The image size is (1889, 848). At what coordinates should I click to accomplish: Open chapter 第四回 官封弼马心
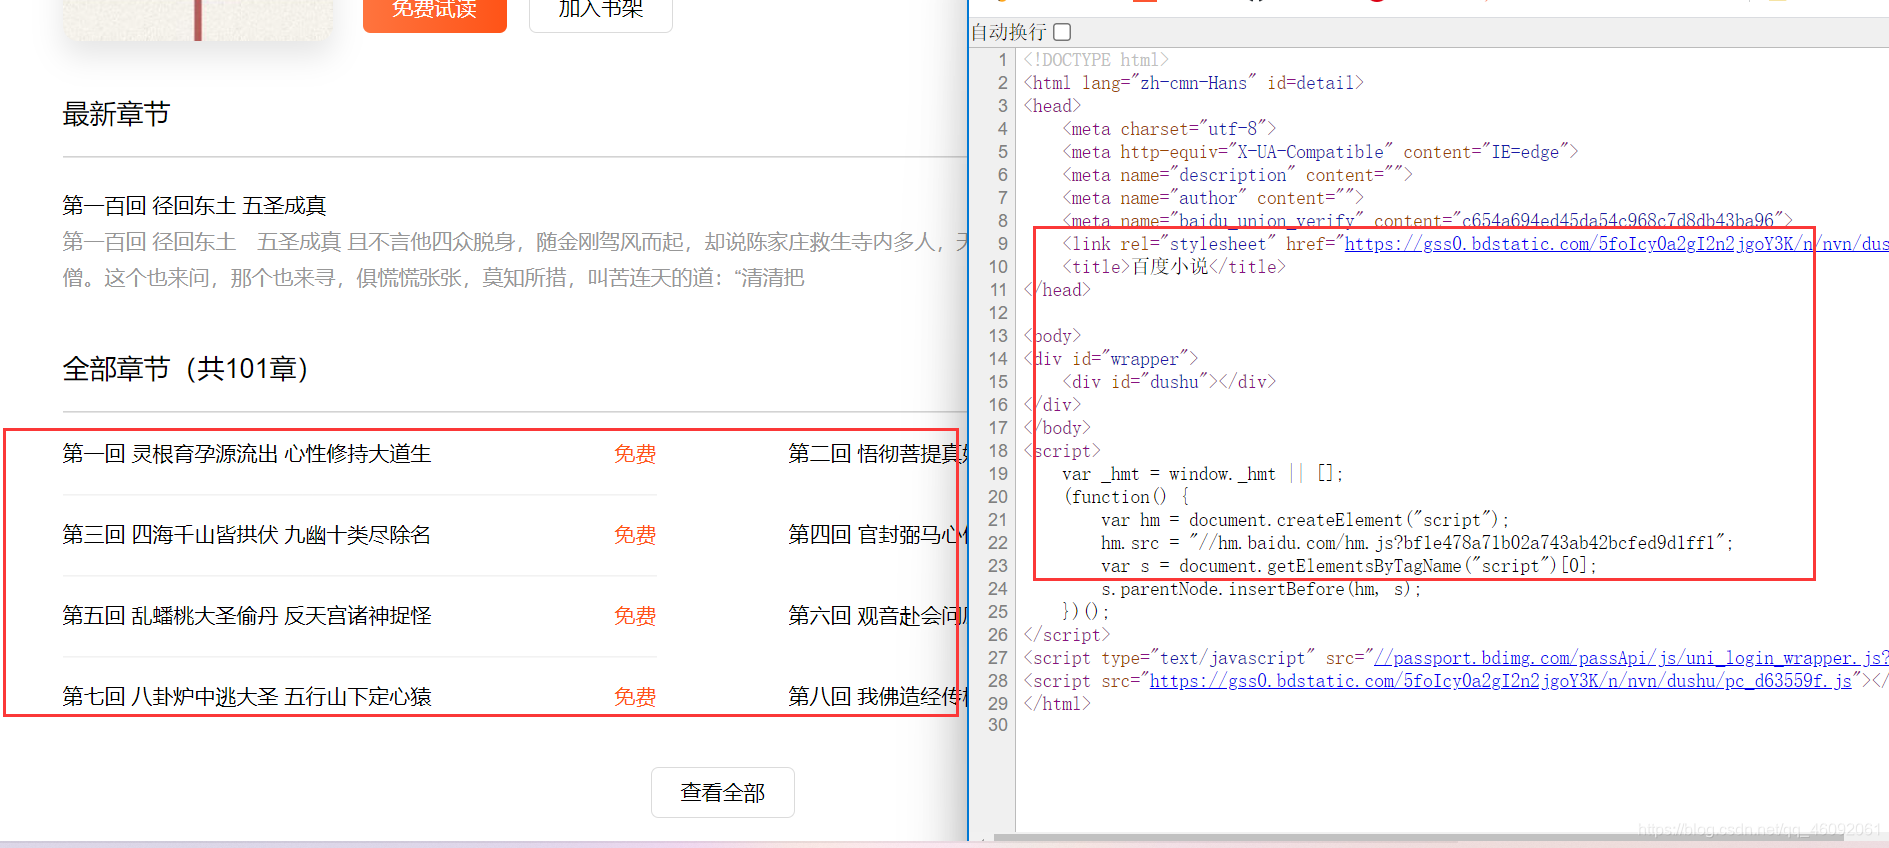click(x=877, y=535)
